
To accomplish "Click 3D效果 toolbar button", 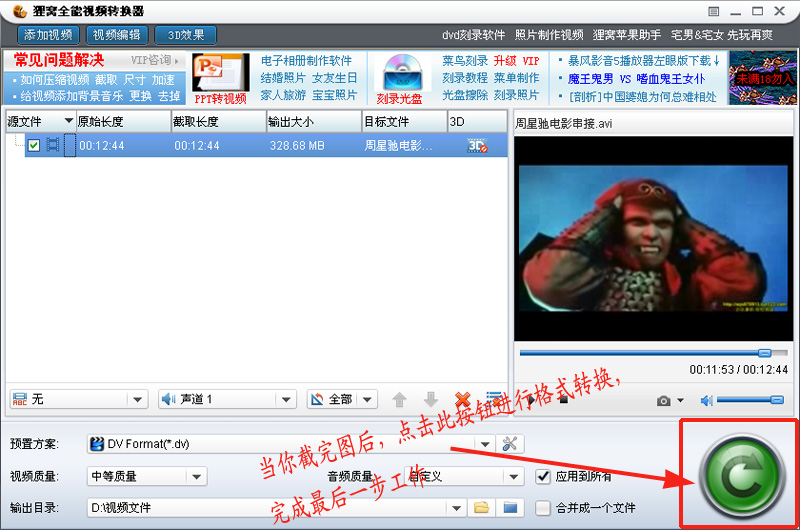I will coord(186,35).
